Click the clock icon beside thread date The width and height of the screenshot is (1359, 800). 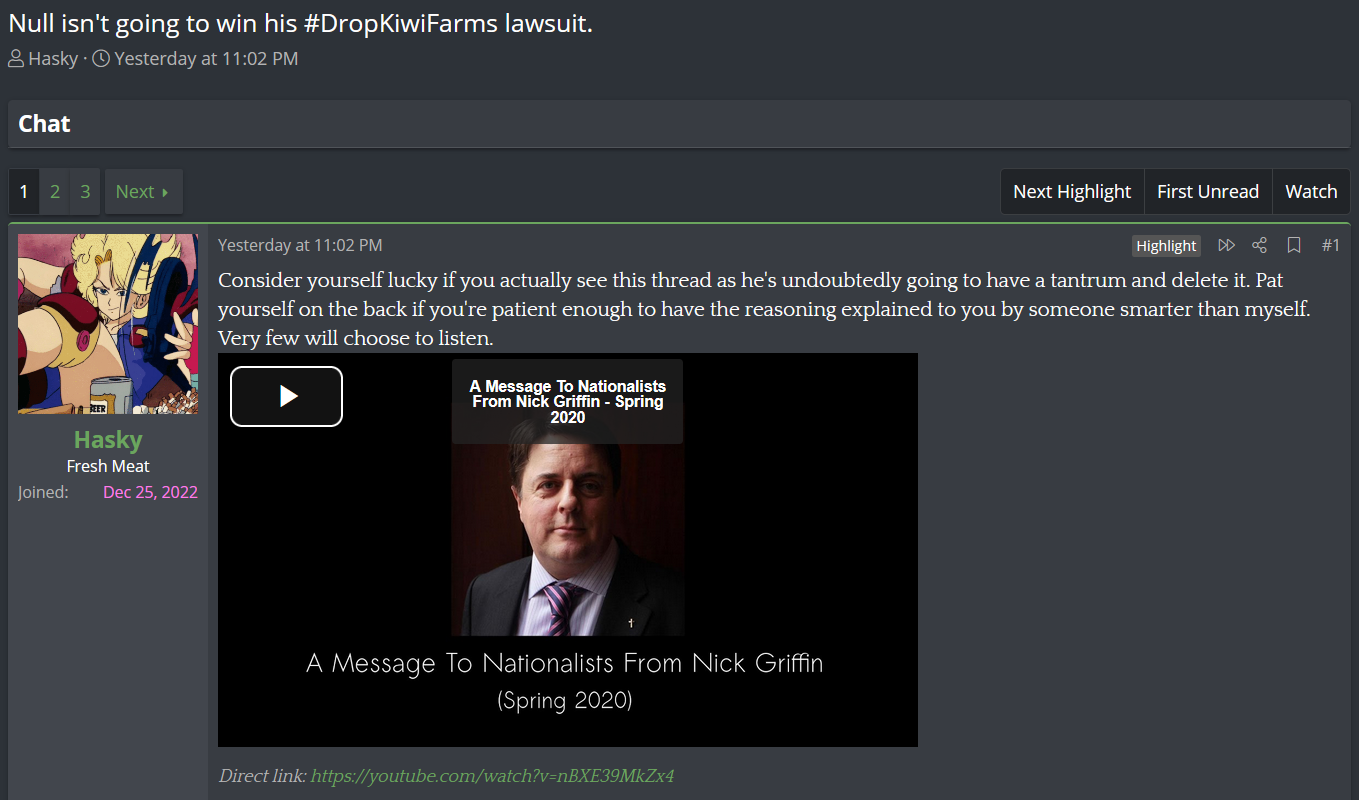(x=101, y=58)
